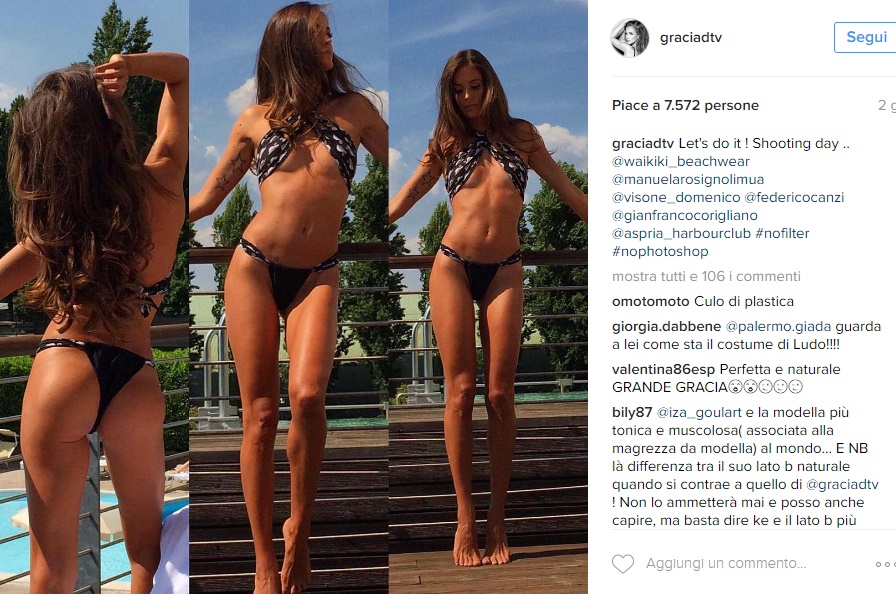Focus the Aggiungi un commento field
The height and width of the screenshot is (594, 896).
tap(726, 564)
